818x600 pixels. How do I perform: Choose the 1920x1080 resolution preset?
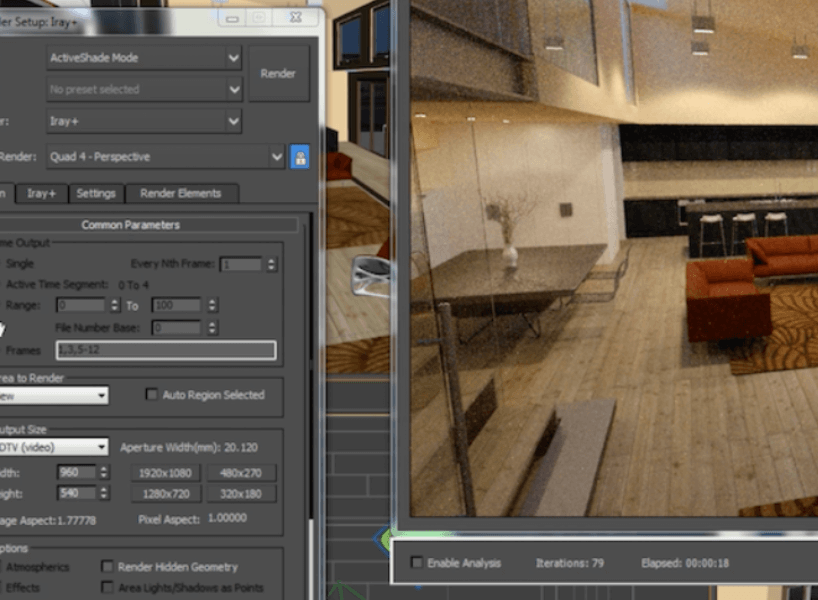(x=165, y=473)
